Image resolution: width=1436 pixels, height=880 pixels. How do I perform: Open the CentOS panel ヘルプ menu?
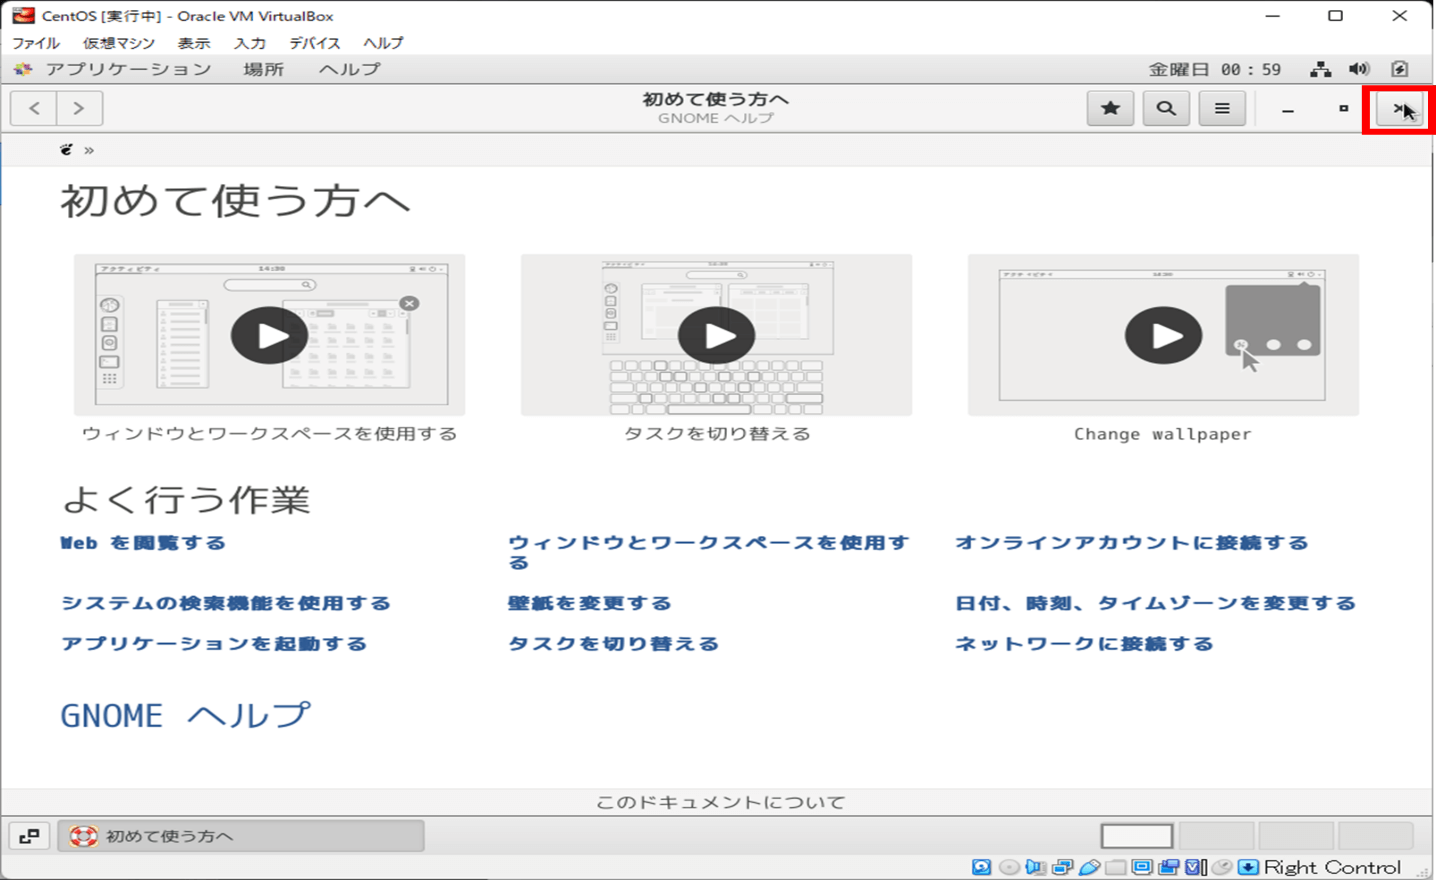pyautogui.click(x=349, y=69)
